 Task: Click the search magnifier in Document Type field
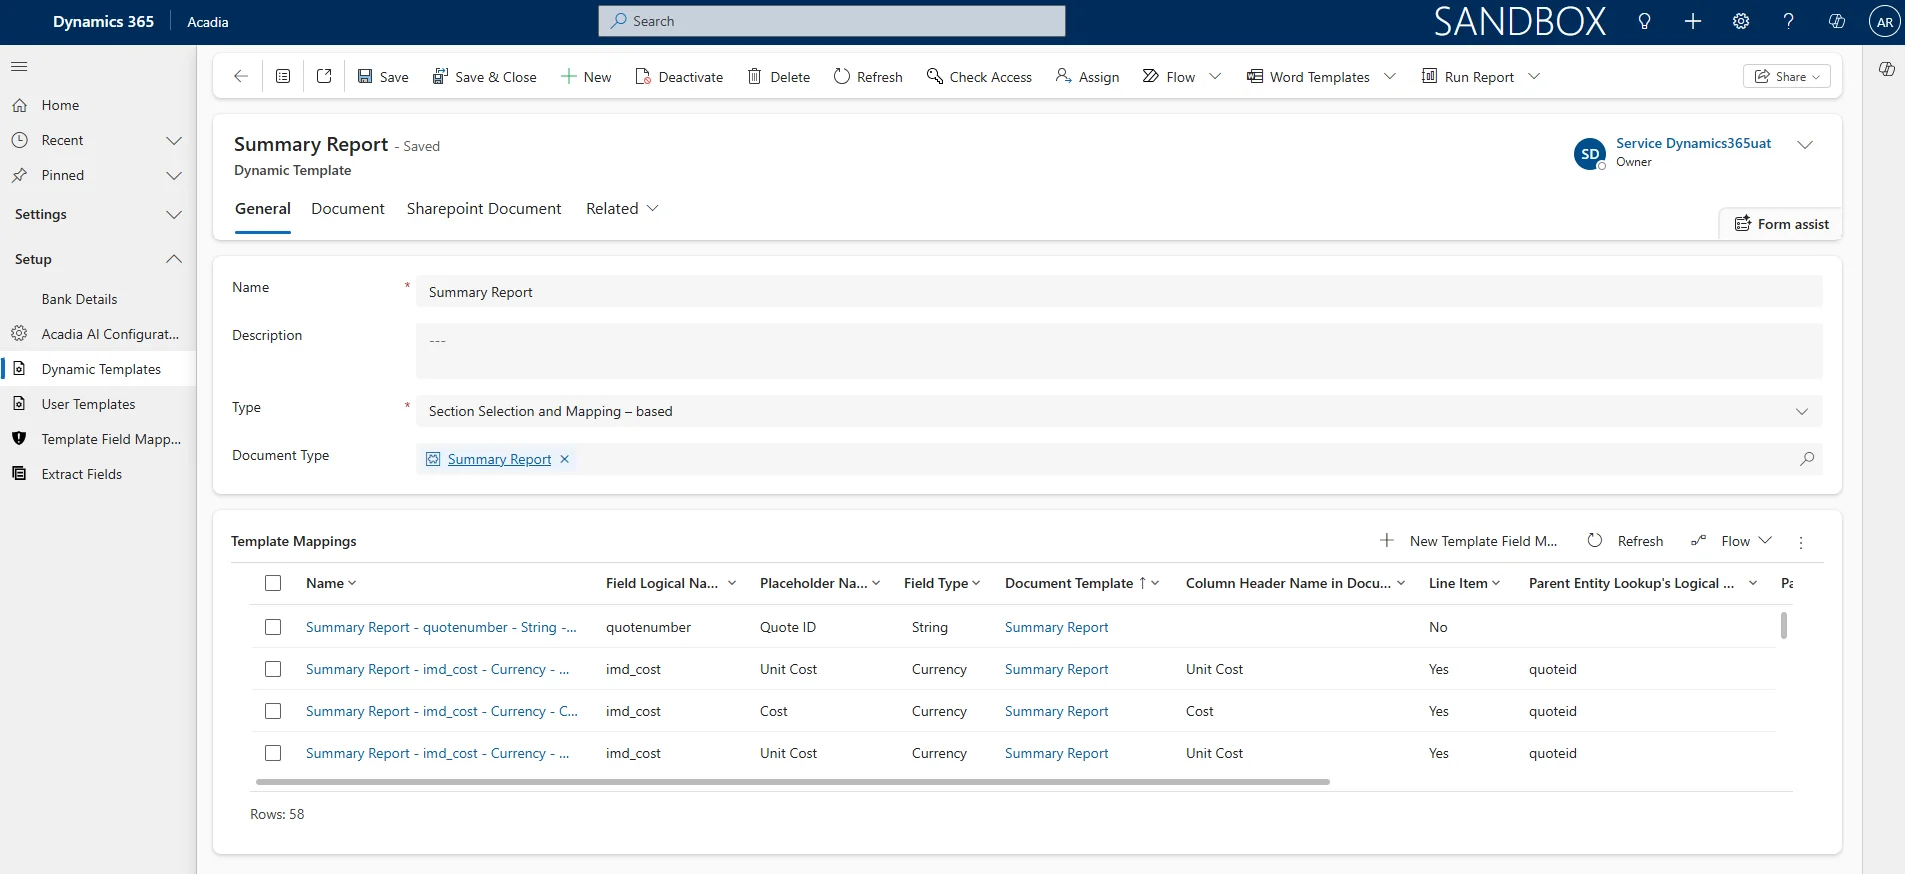pyautogui.click(x=1806, y=459)
